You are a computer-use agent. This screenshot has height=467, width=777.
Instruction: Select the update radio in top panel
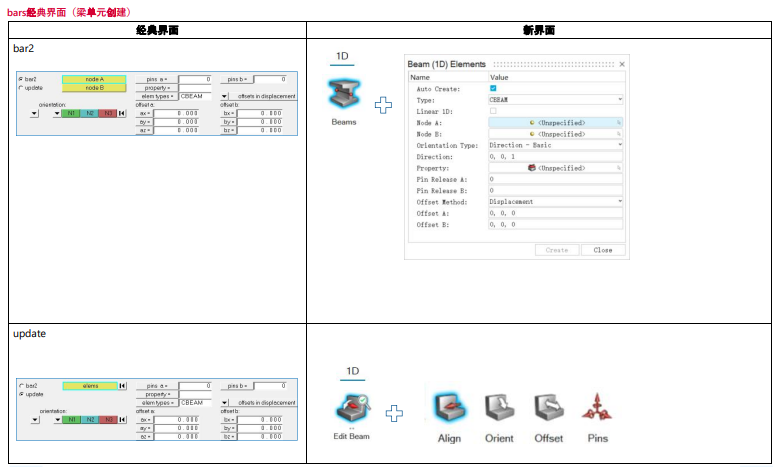(22, 87)
